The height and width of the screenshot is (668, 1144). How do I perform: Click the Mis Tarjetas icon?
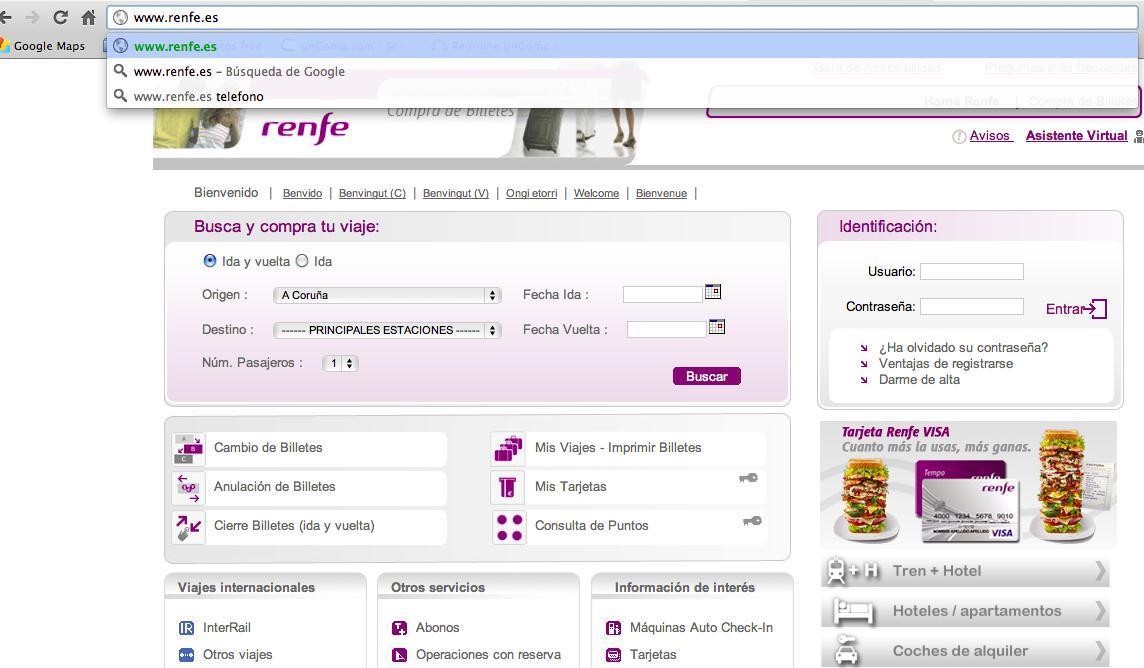pos(508,488)
